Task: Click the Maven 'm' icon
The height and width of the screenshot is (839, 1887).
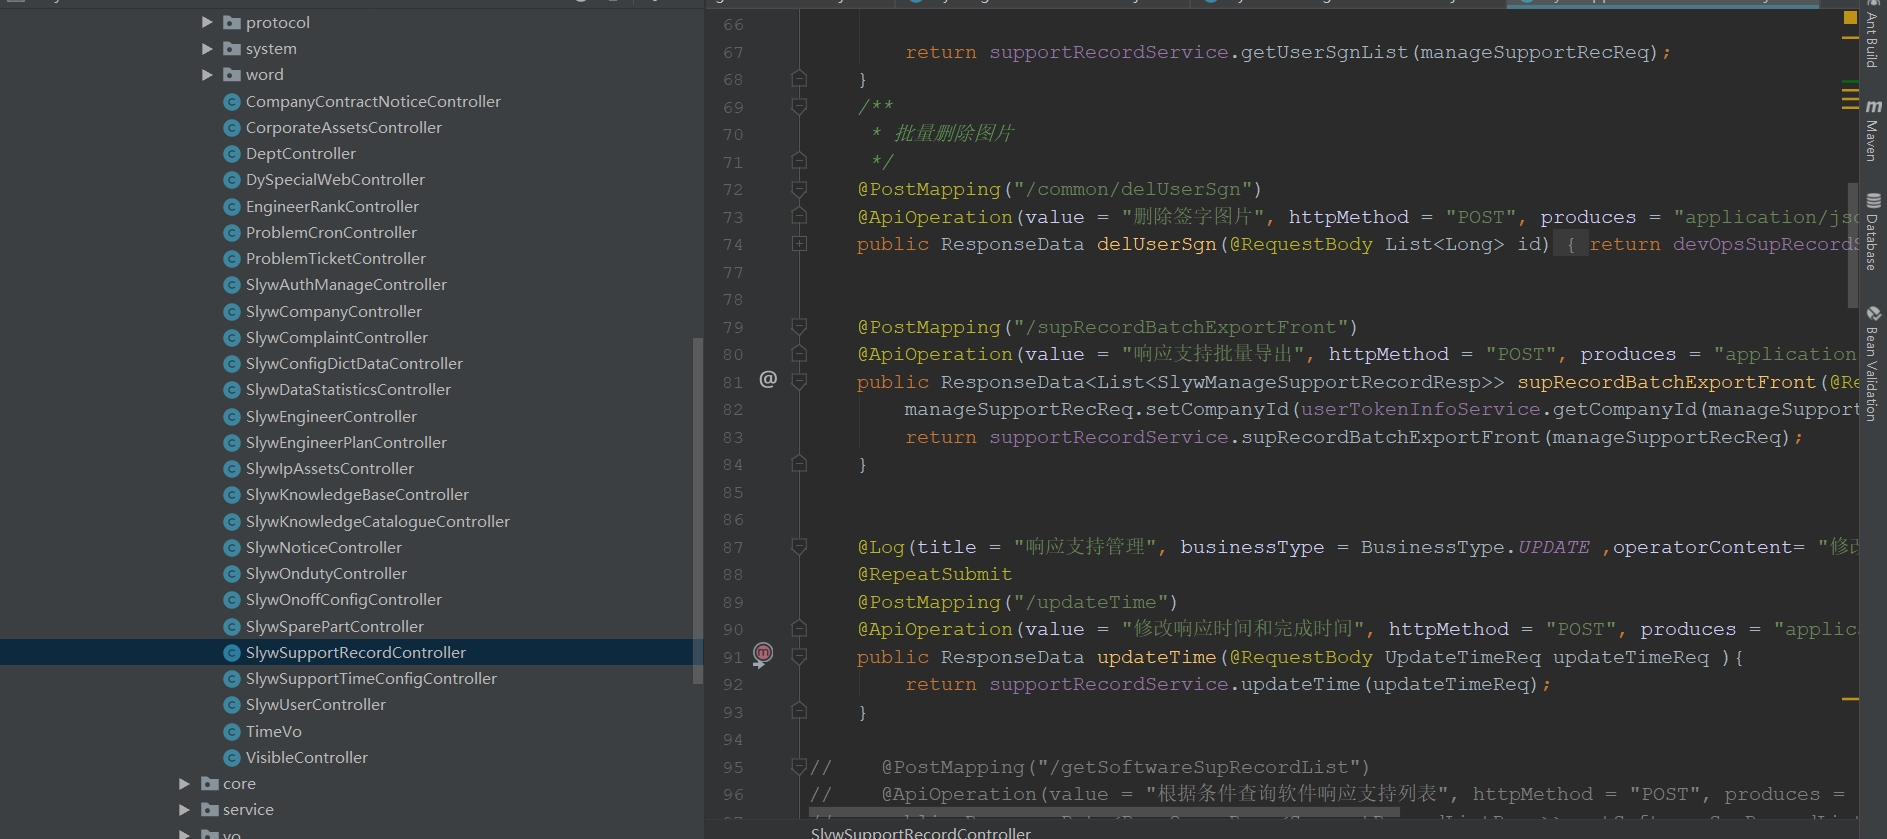Action: click(1873, 106)
